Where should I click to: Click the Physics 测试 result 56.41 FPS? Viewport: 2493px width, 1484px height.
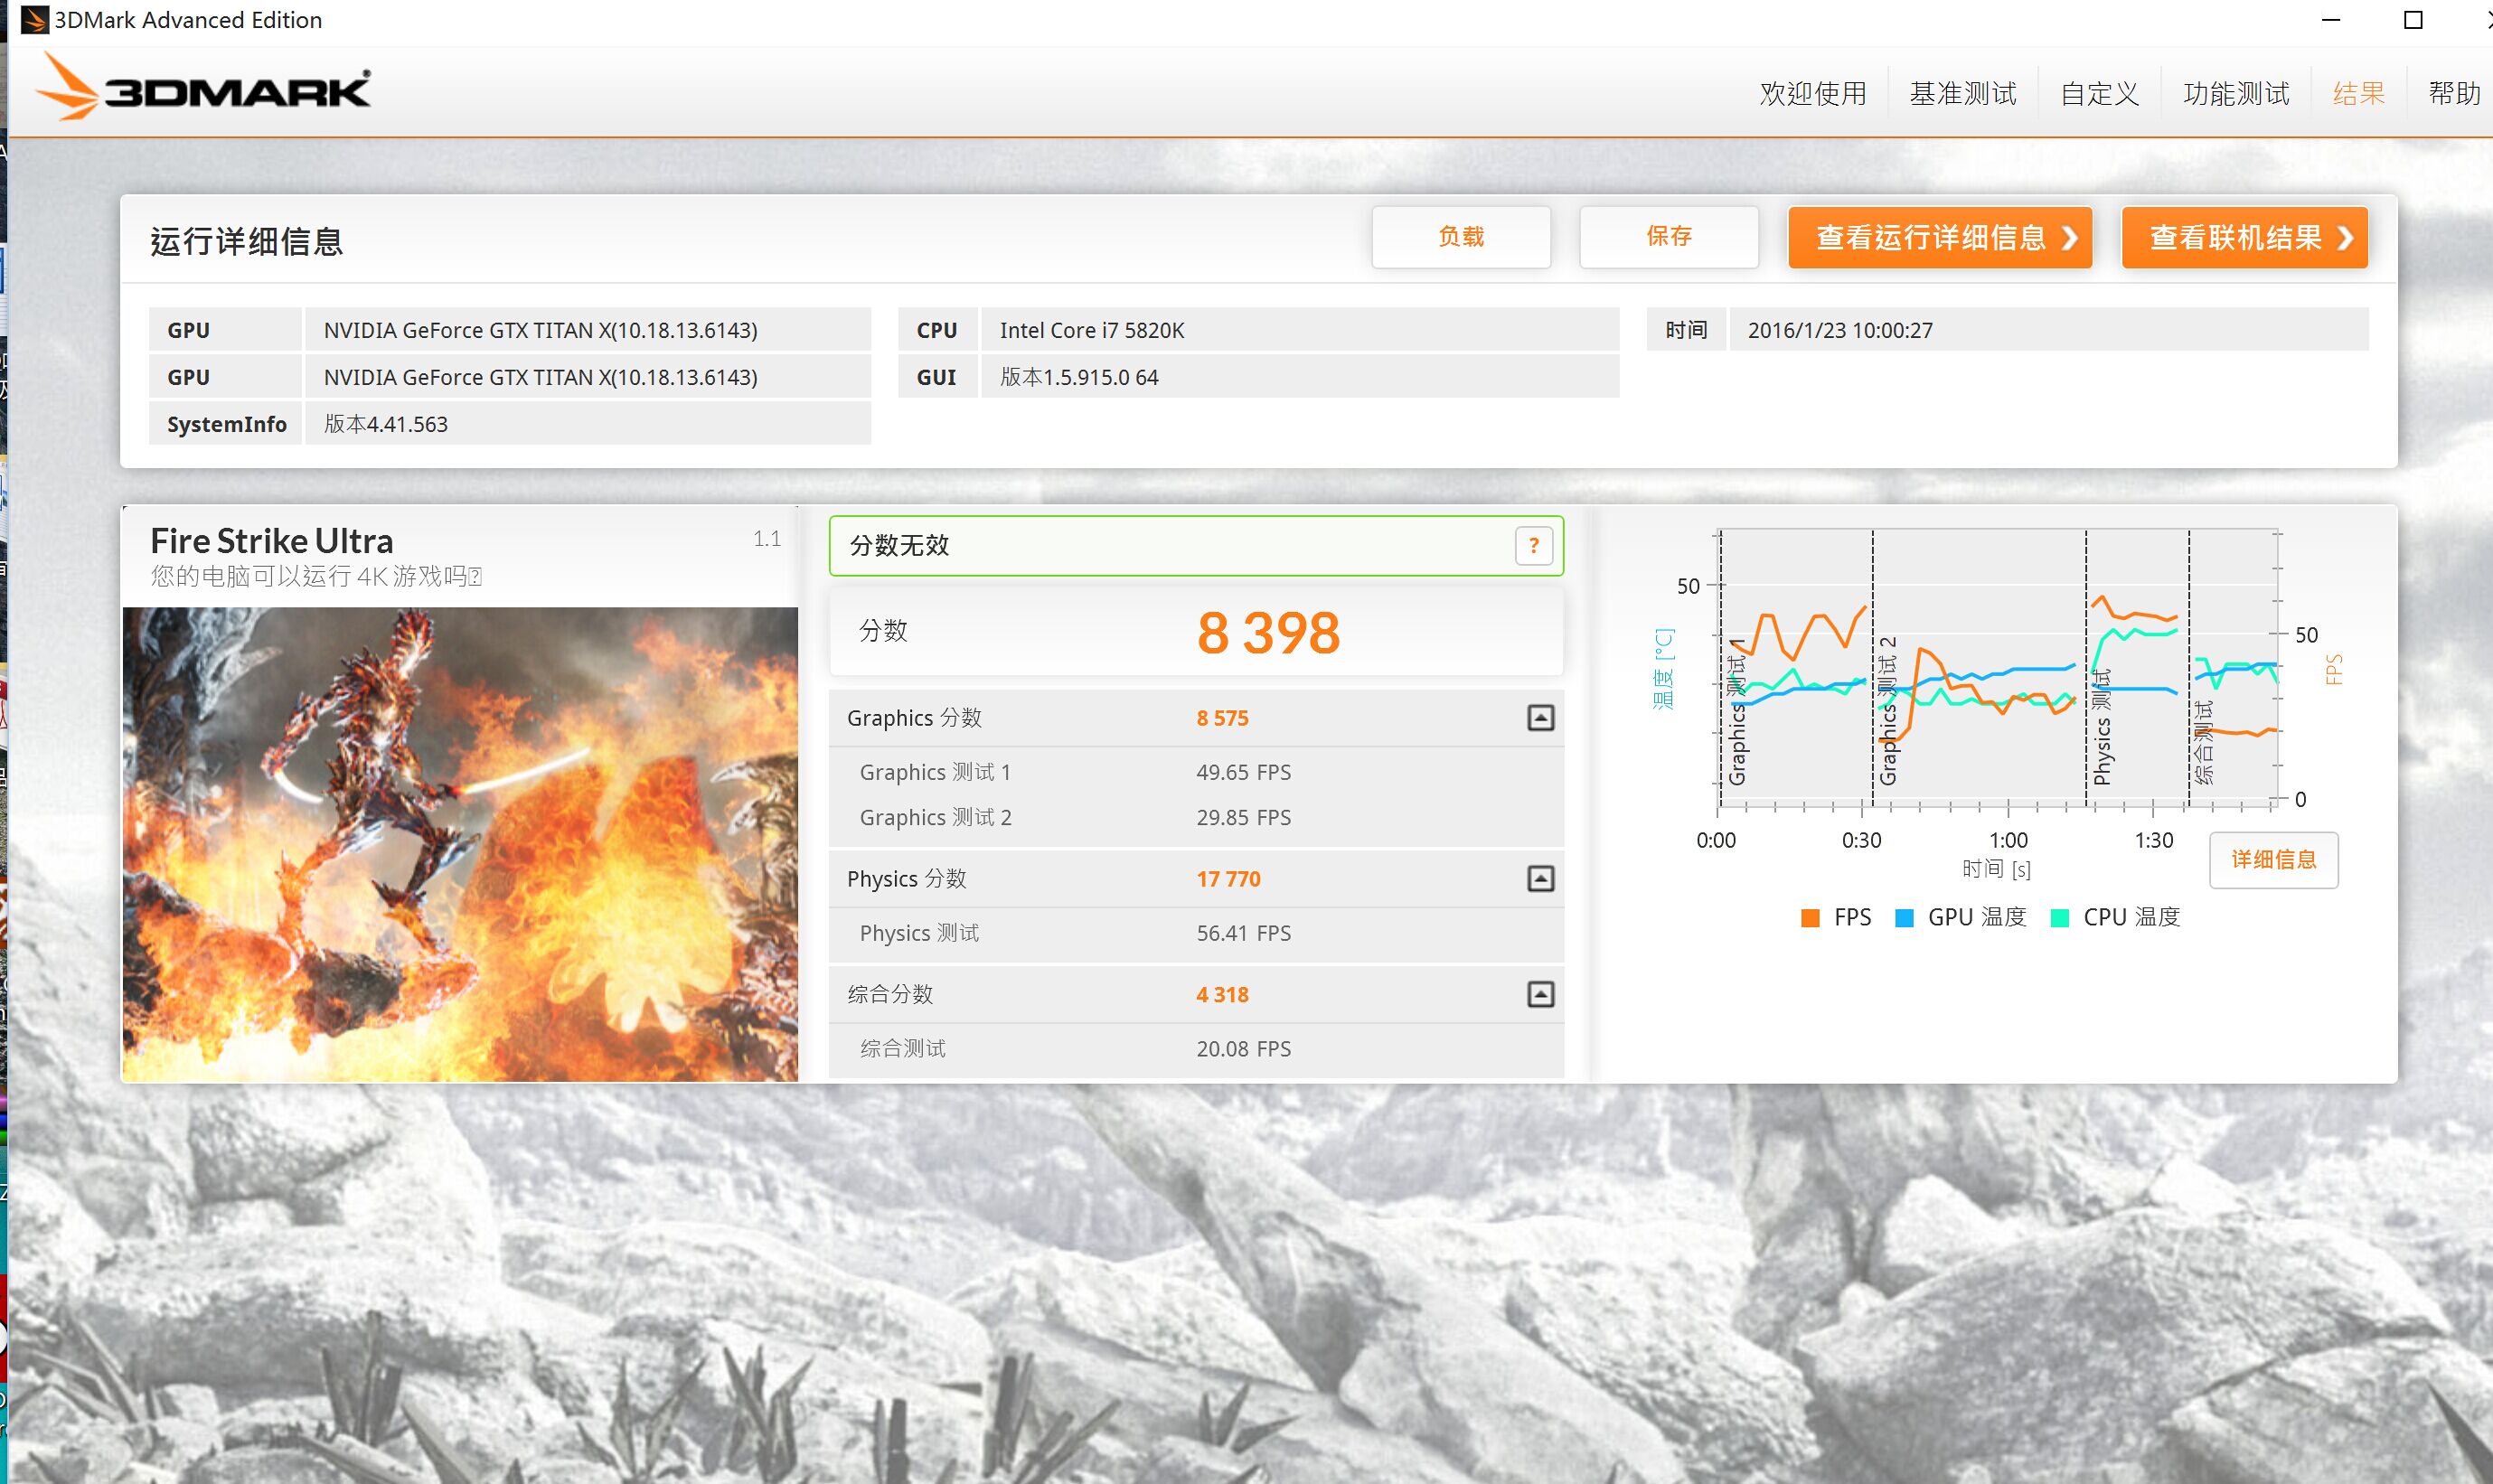click(x=1243, y=933)
